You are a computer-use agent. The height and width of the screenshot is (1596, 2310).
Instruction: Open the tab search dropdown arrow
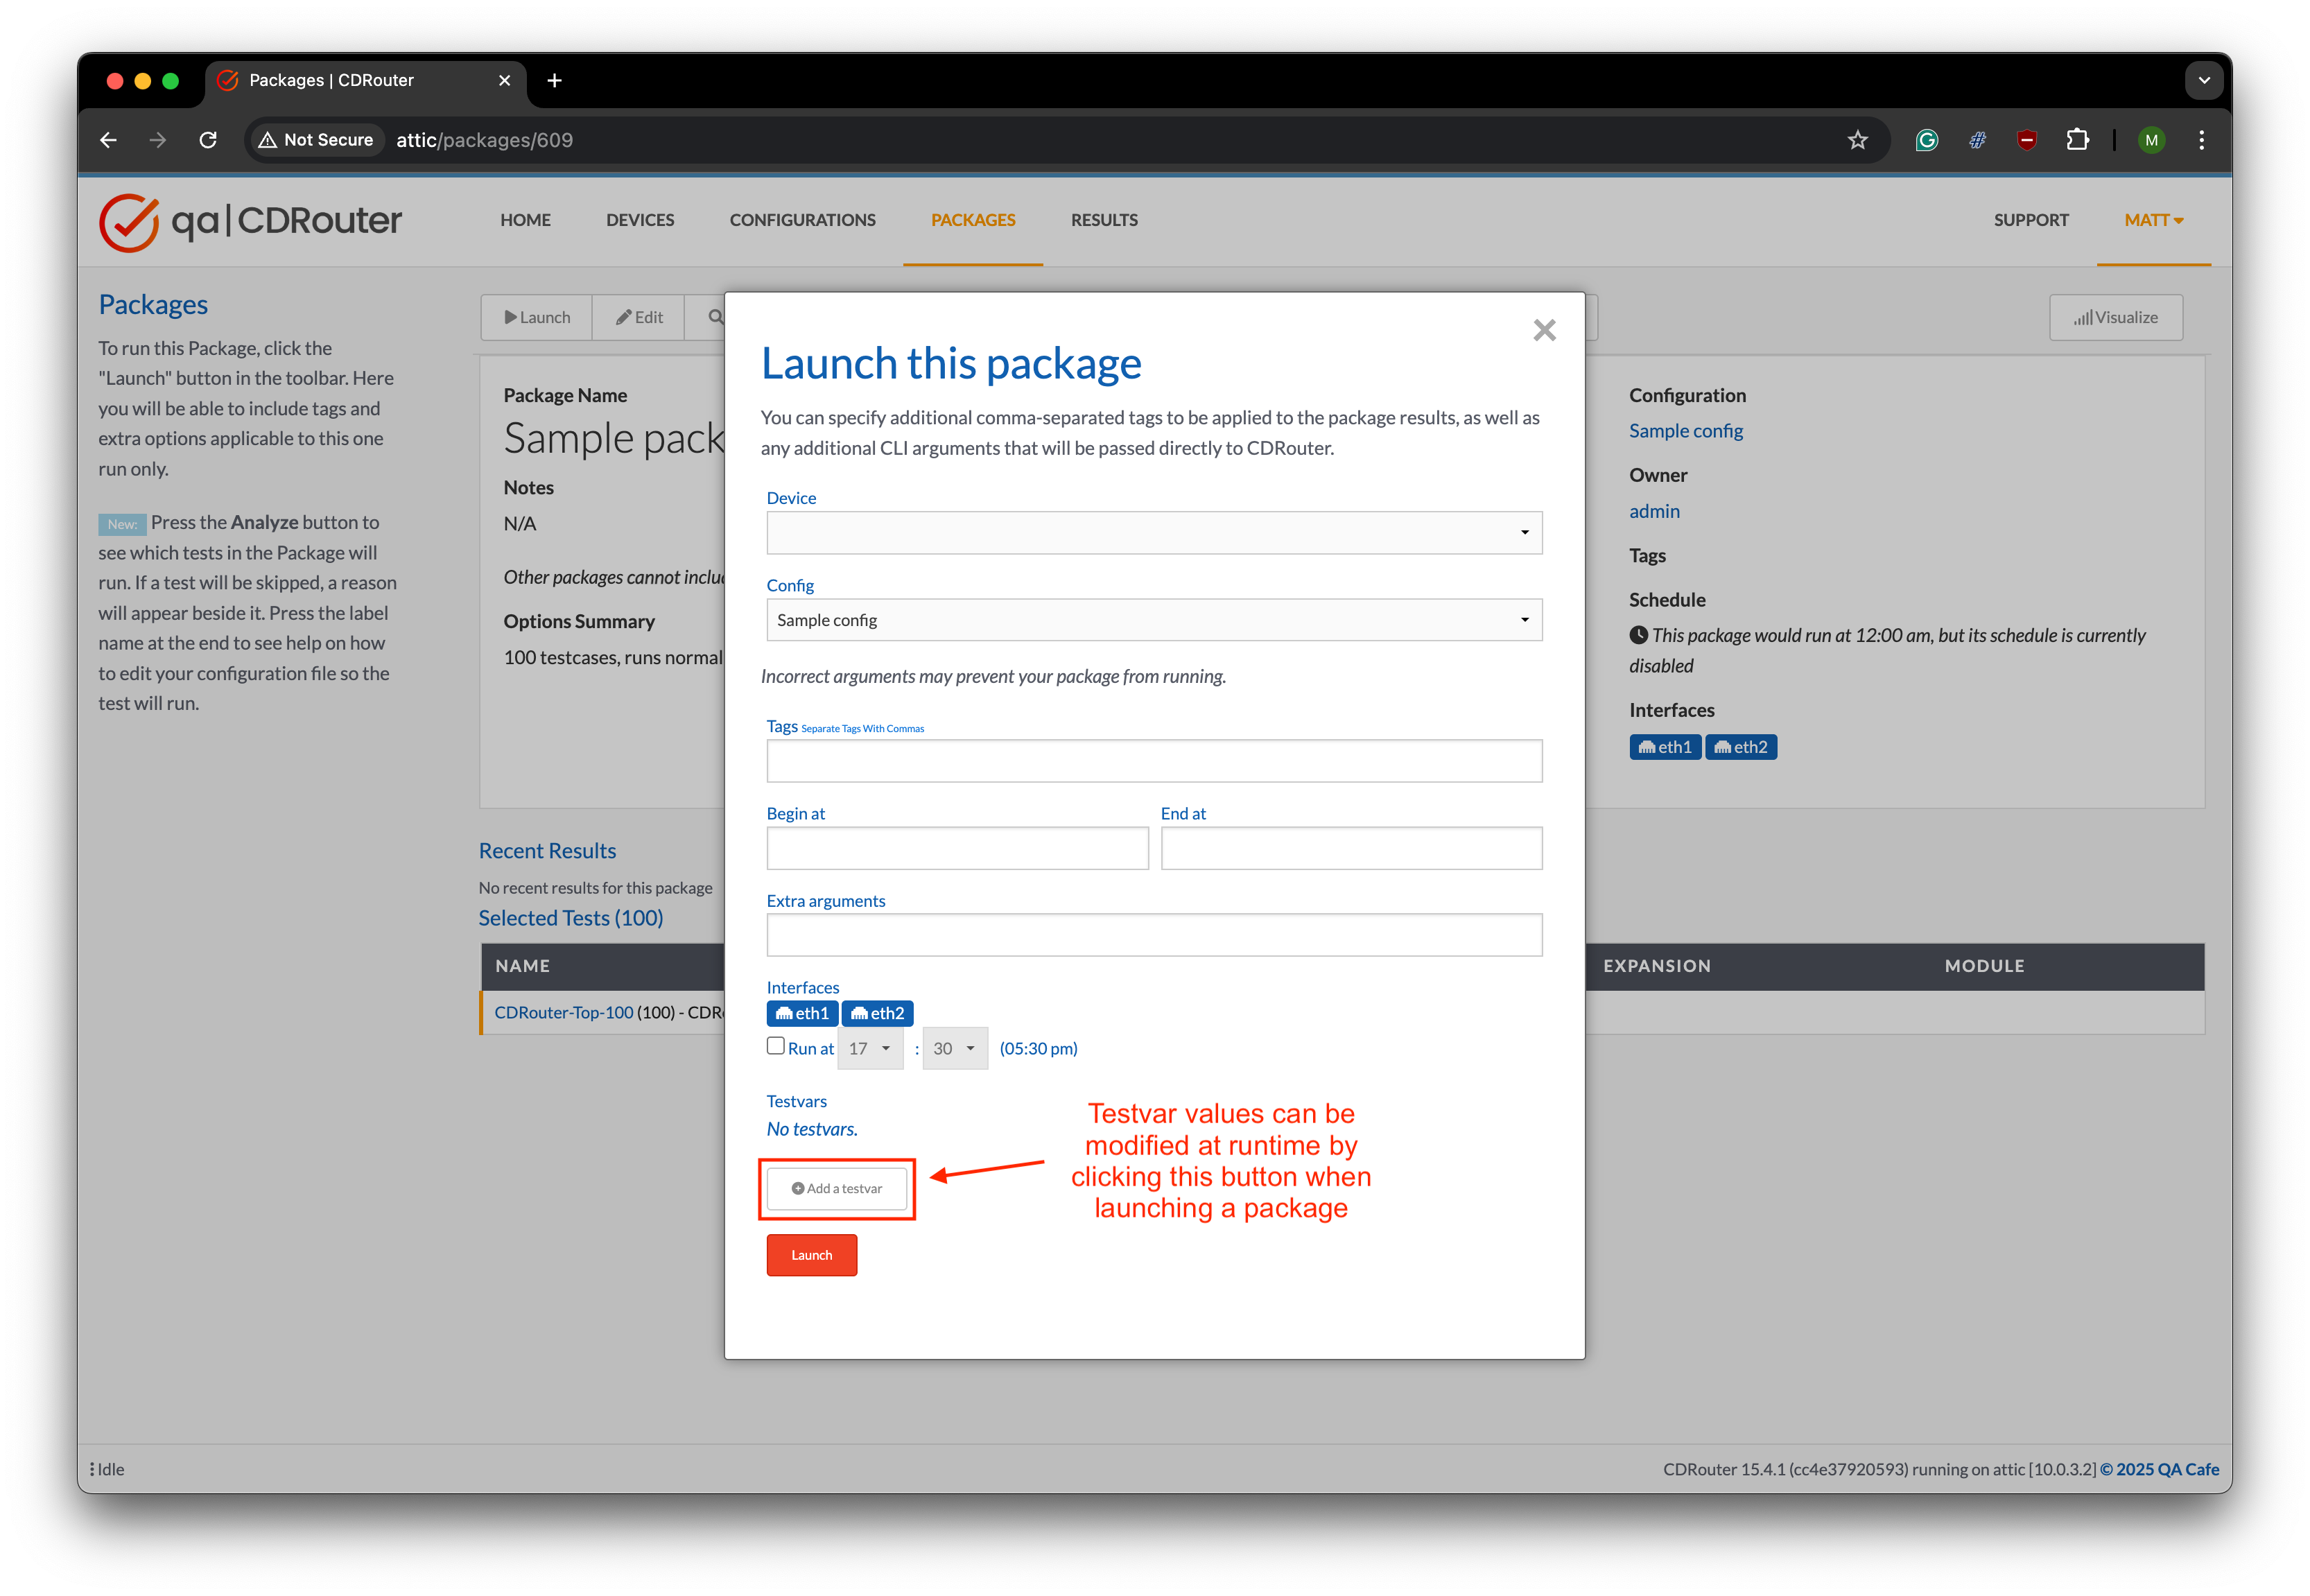tap(2203, 80)
